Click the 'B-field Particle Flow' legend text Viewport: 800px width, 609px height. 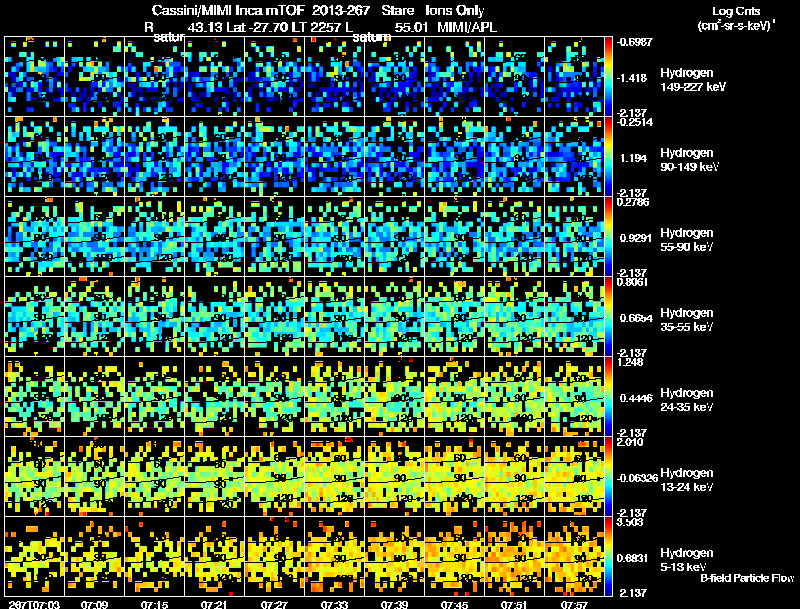click(x=747, y=578)
